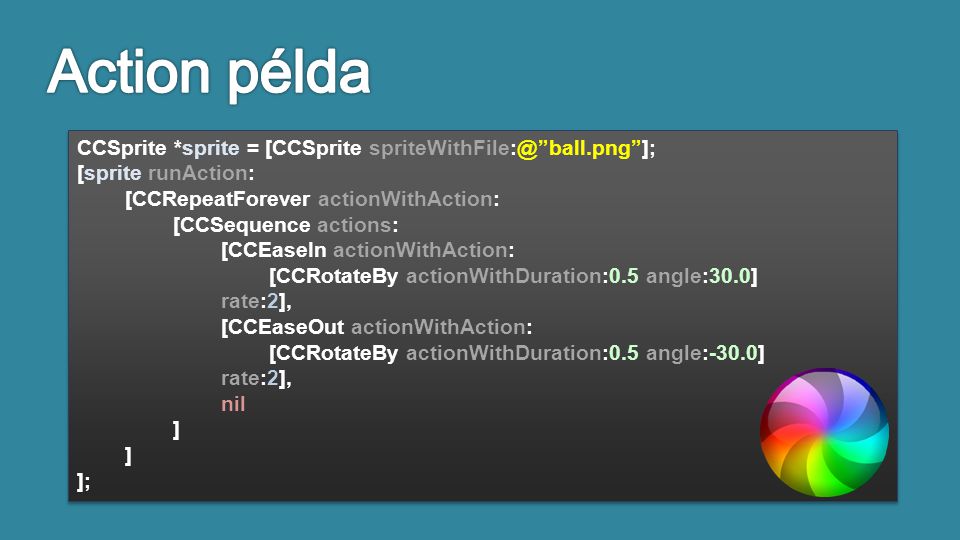Click the CCRepeatForever class name

click(221, 199)
